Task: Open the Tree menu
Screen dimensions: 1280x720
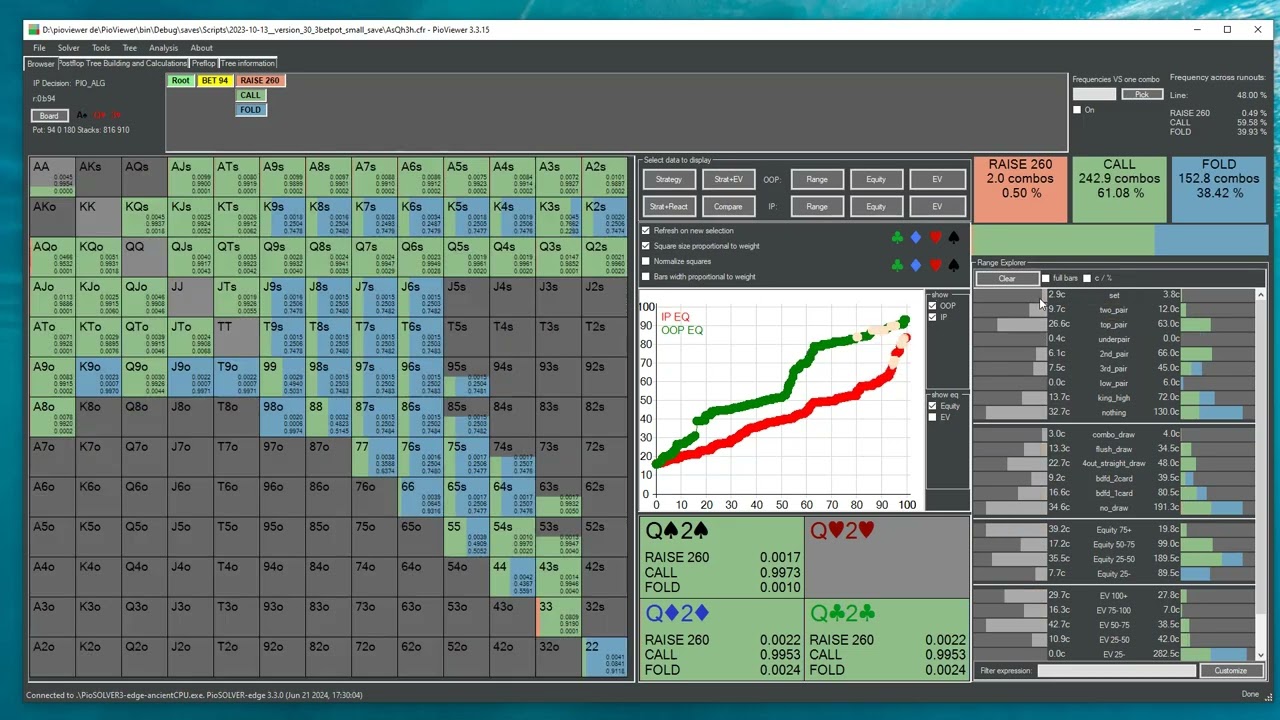Action: tap(129, 48)
